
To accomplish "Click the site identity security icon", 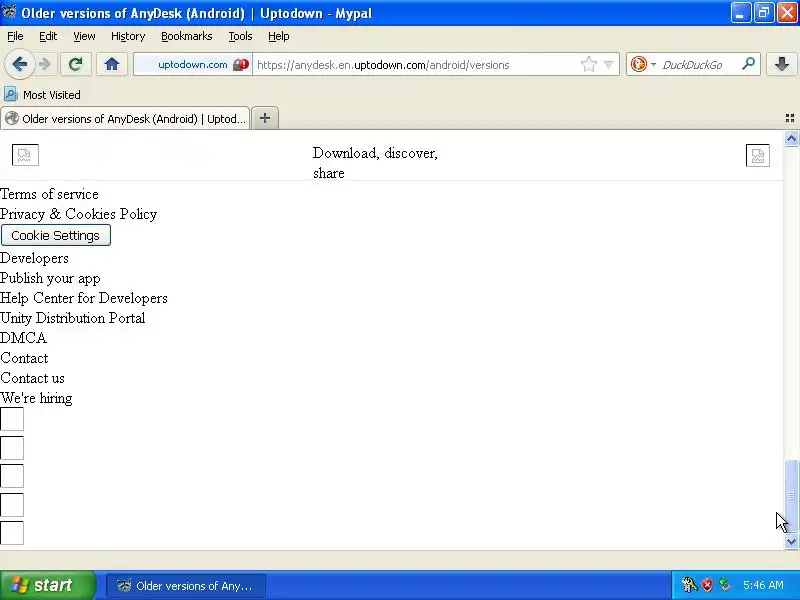I will click(241, 65).
